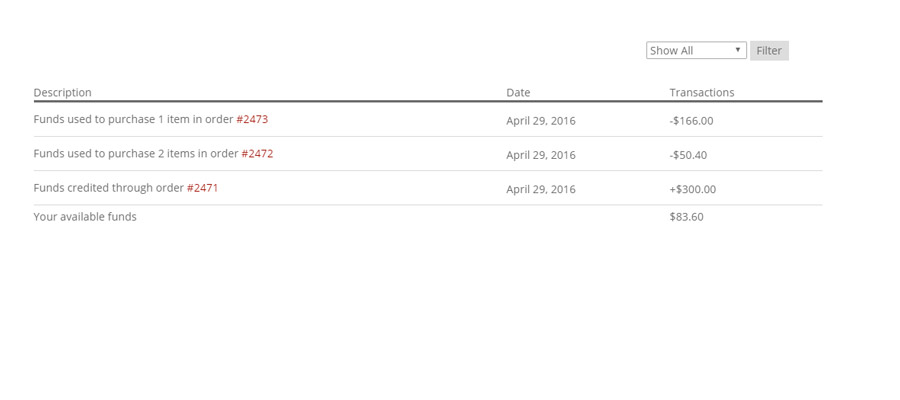The height and width of the screenshot is (400, 900).
Task: Click the date in the order #2472 row
Action: point(541,155)
